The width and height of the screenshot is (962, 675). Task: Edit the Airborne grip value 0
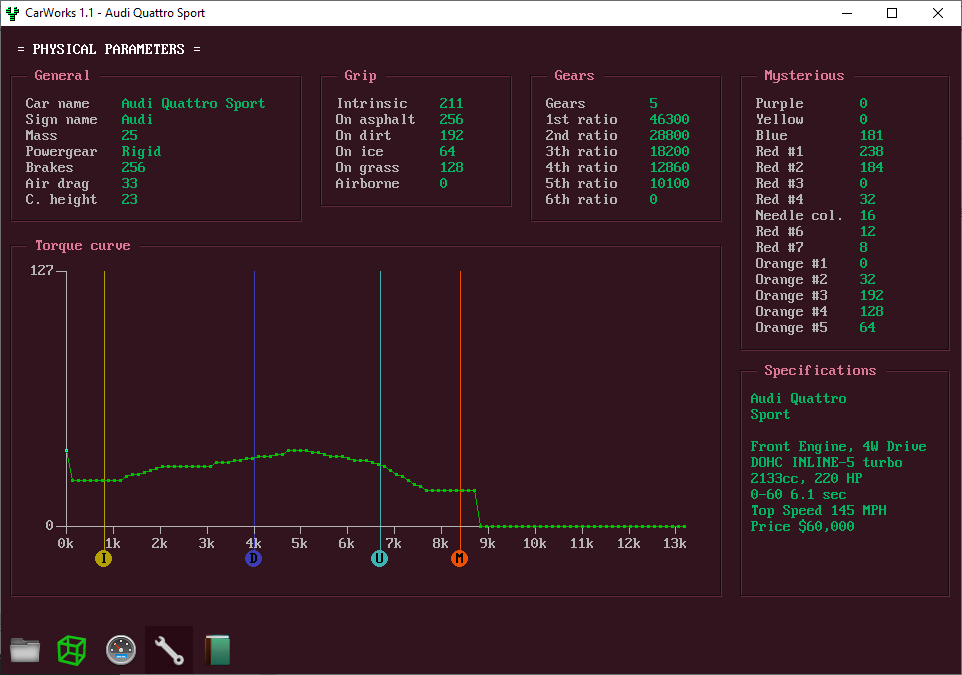443,183
